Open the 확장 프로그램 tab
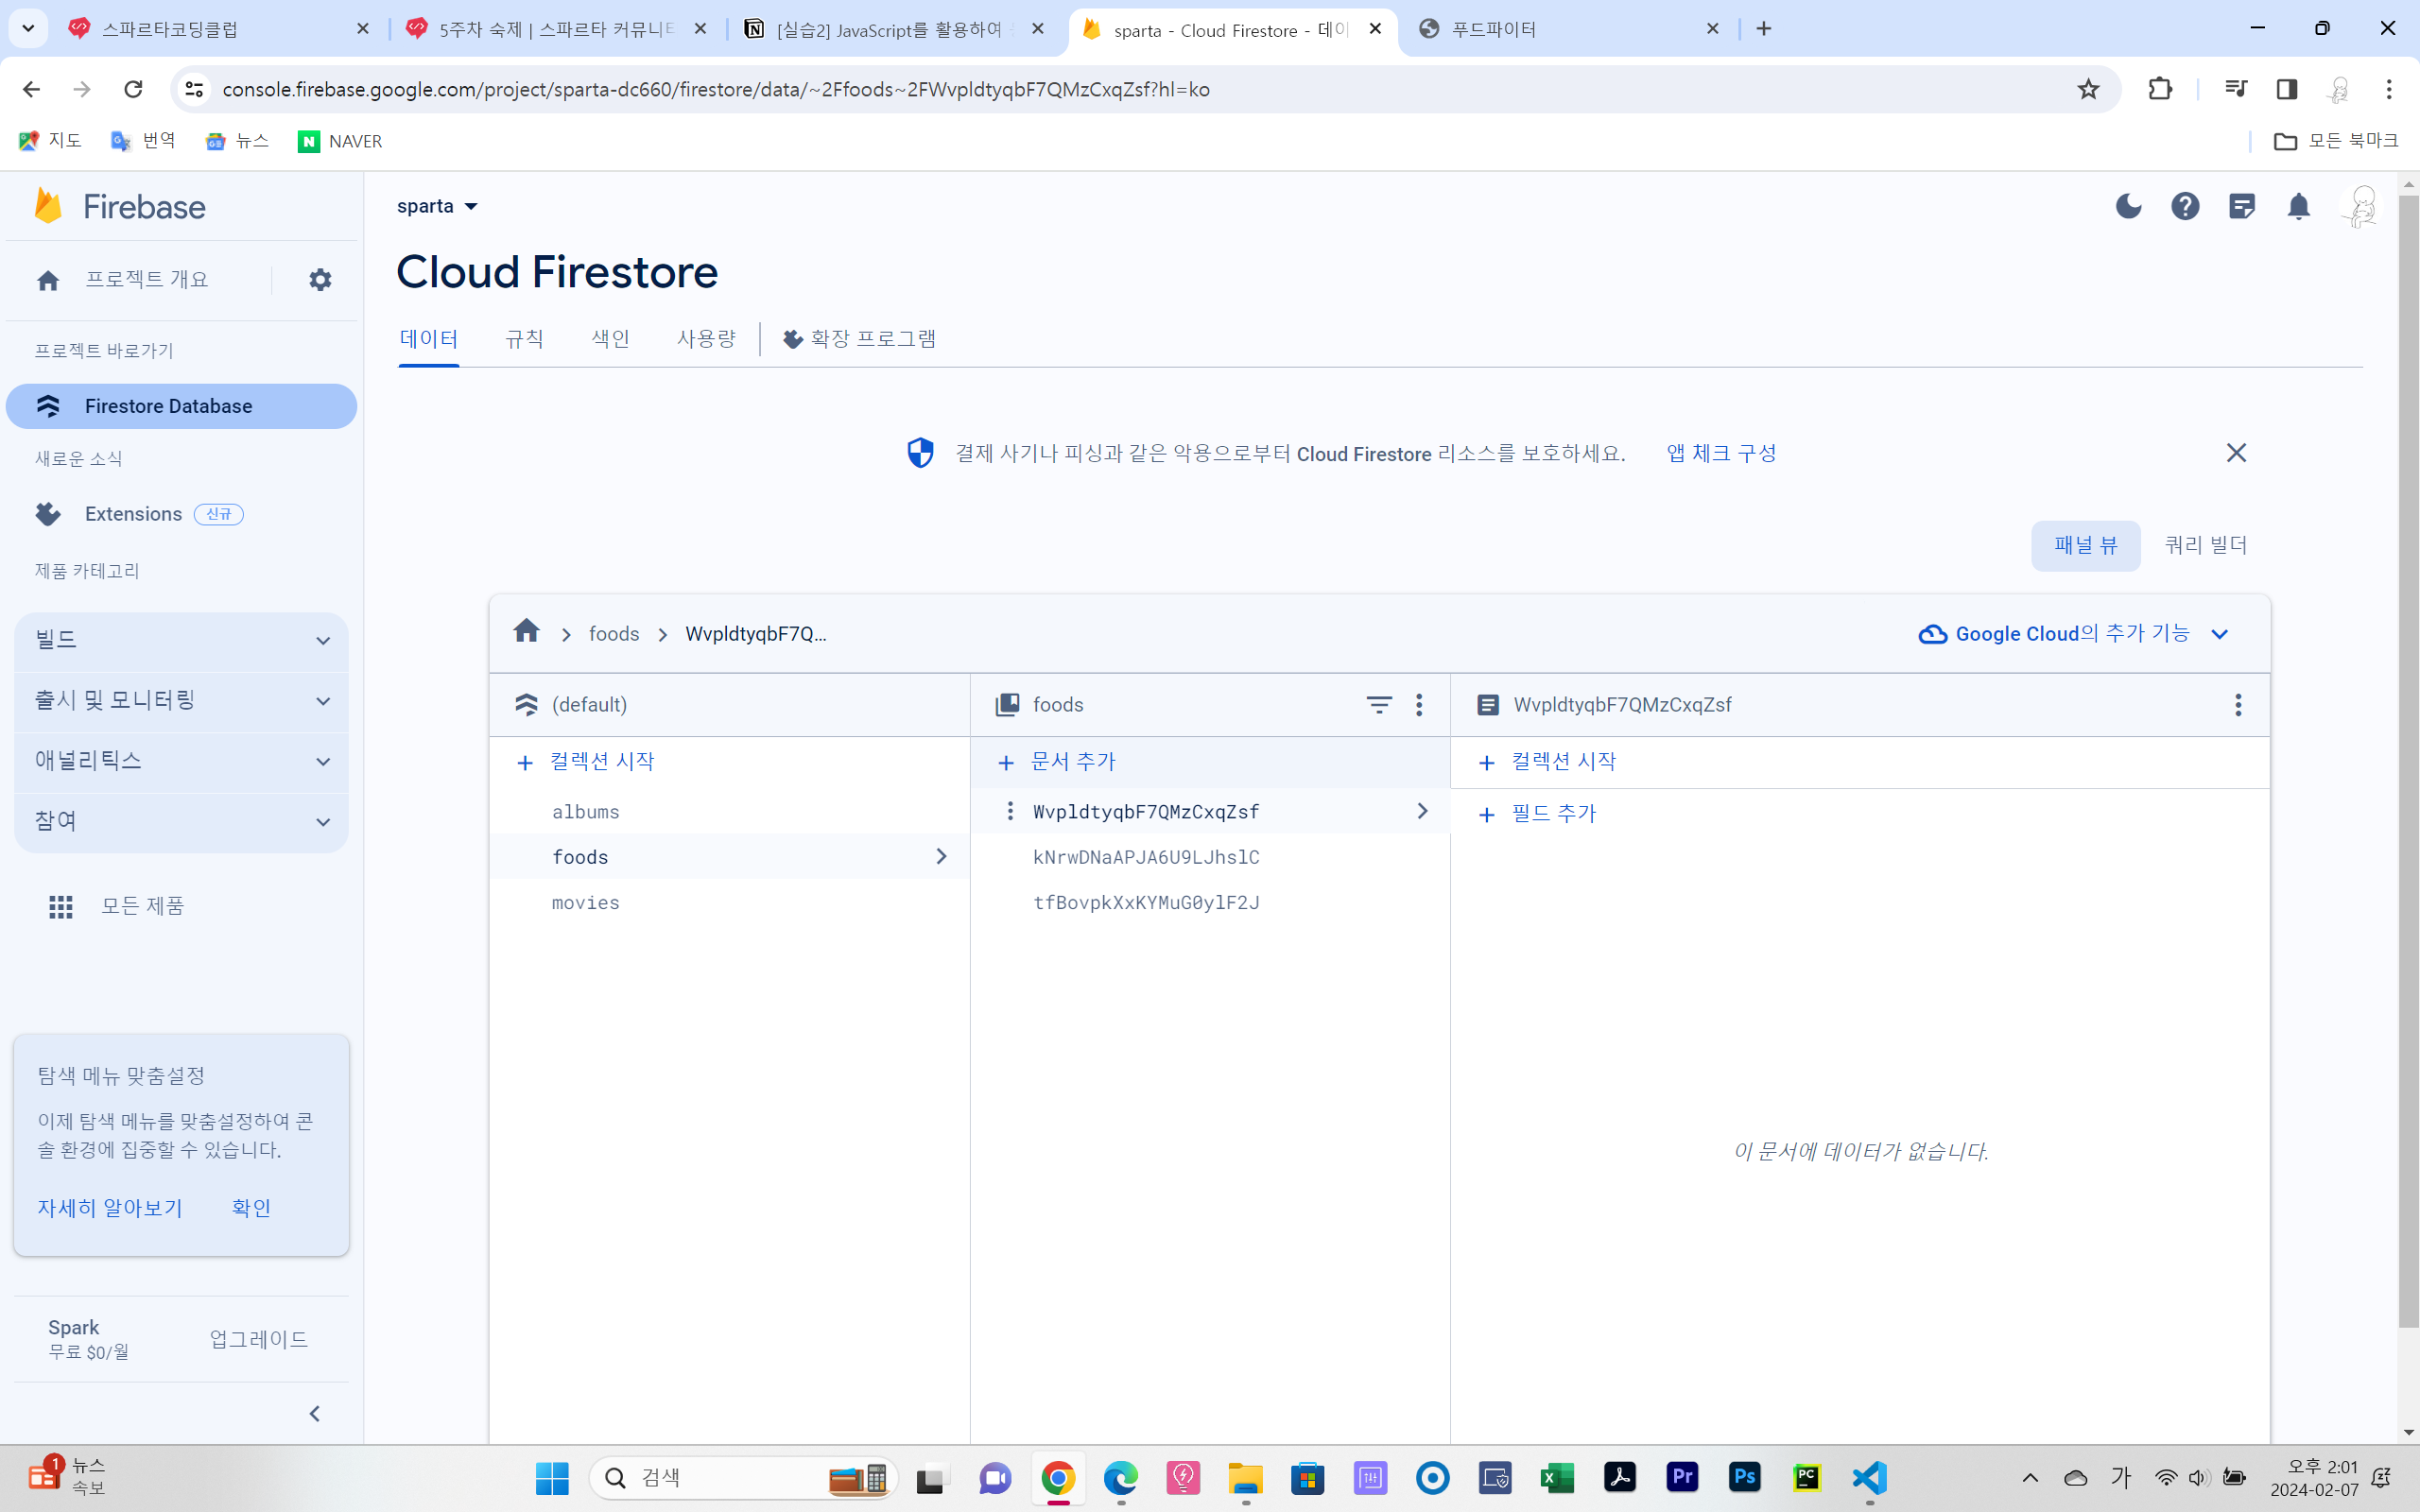The image size is (2420, 1512). point(860,339)
